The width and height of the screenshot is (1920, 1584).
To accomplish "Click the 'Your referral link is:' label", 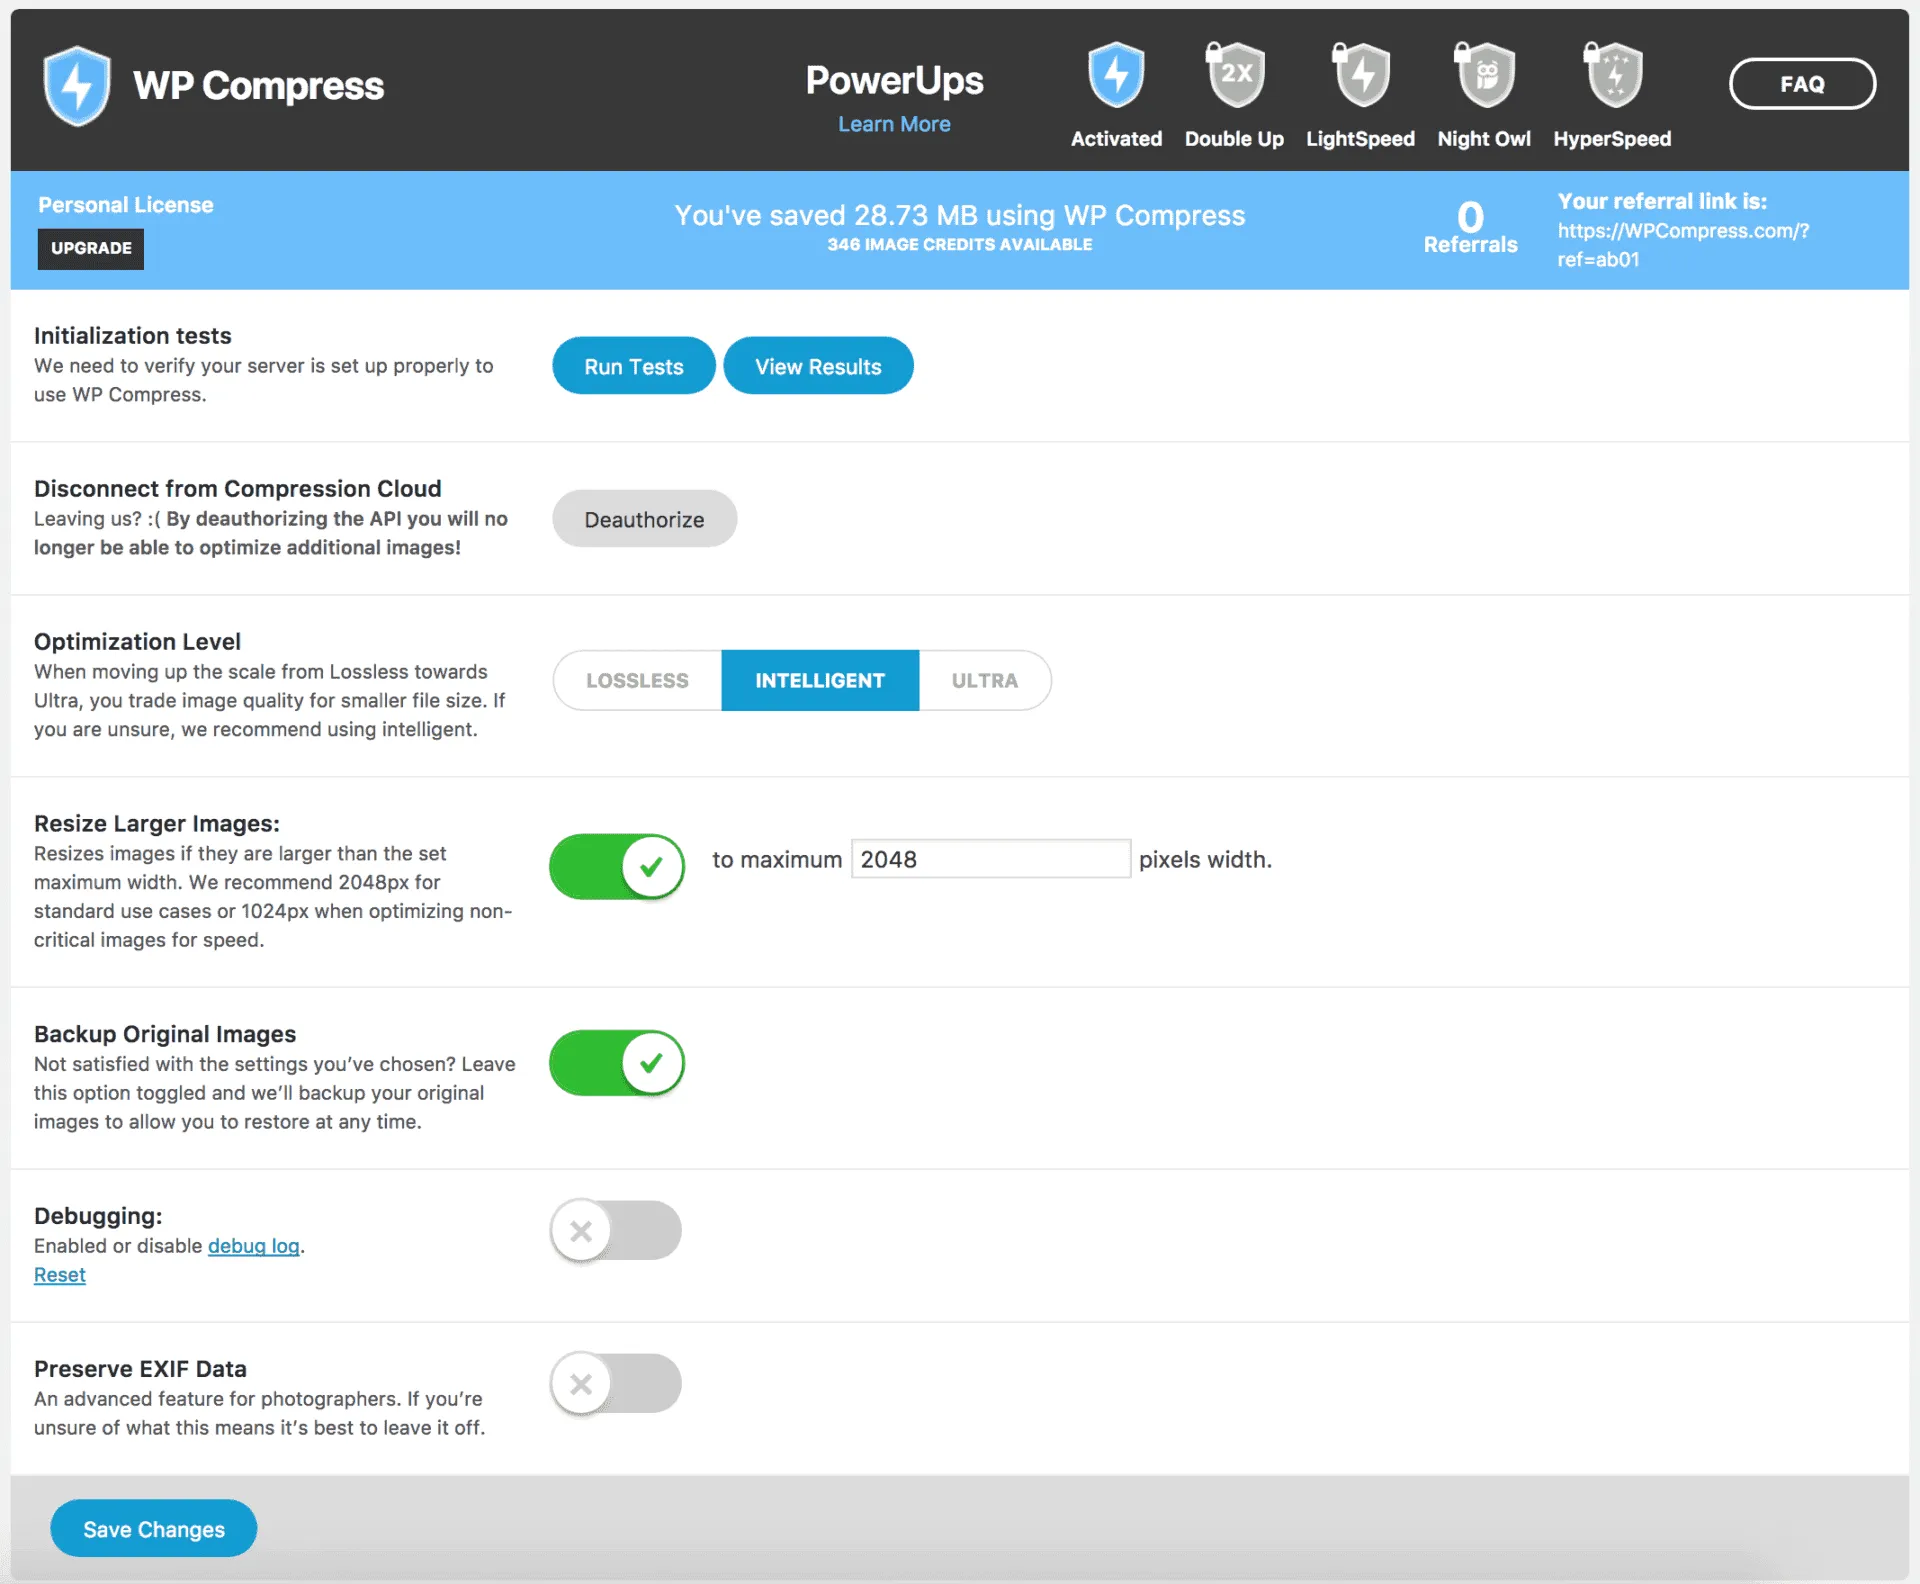I will click(x=1662, y=201).
